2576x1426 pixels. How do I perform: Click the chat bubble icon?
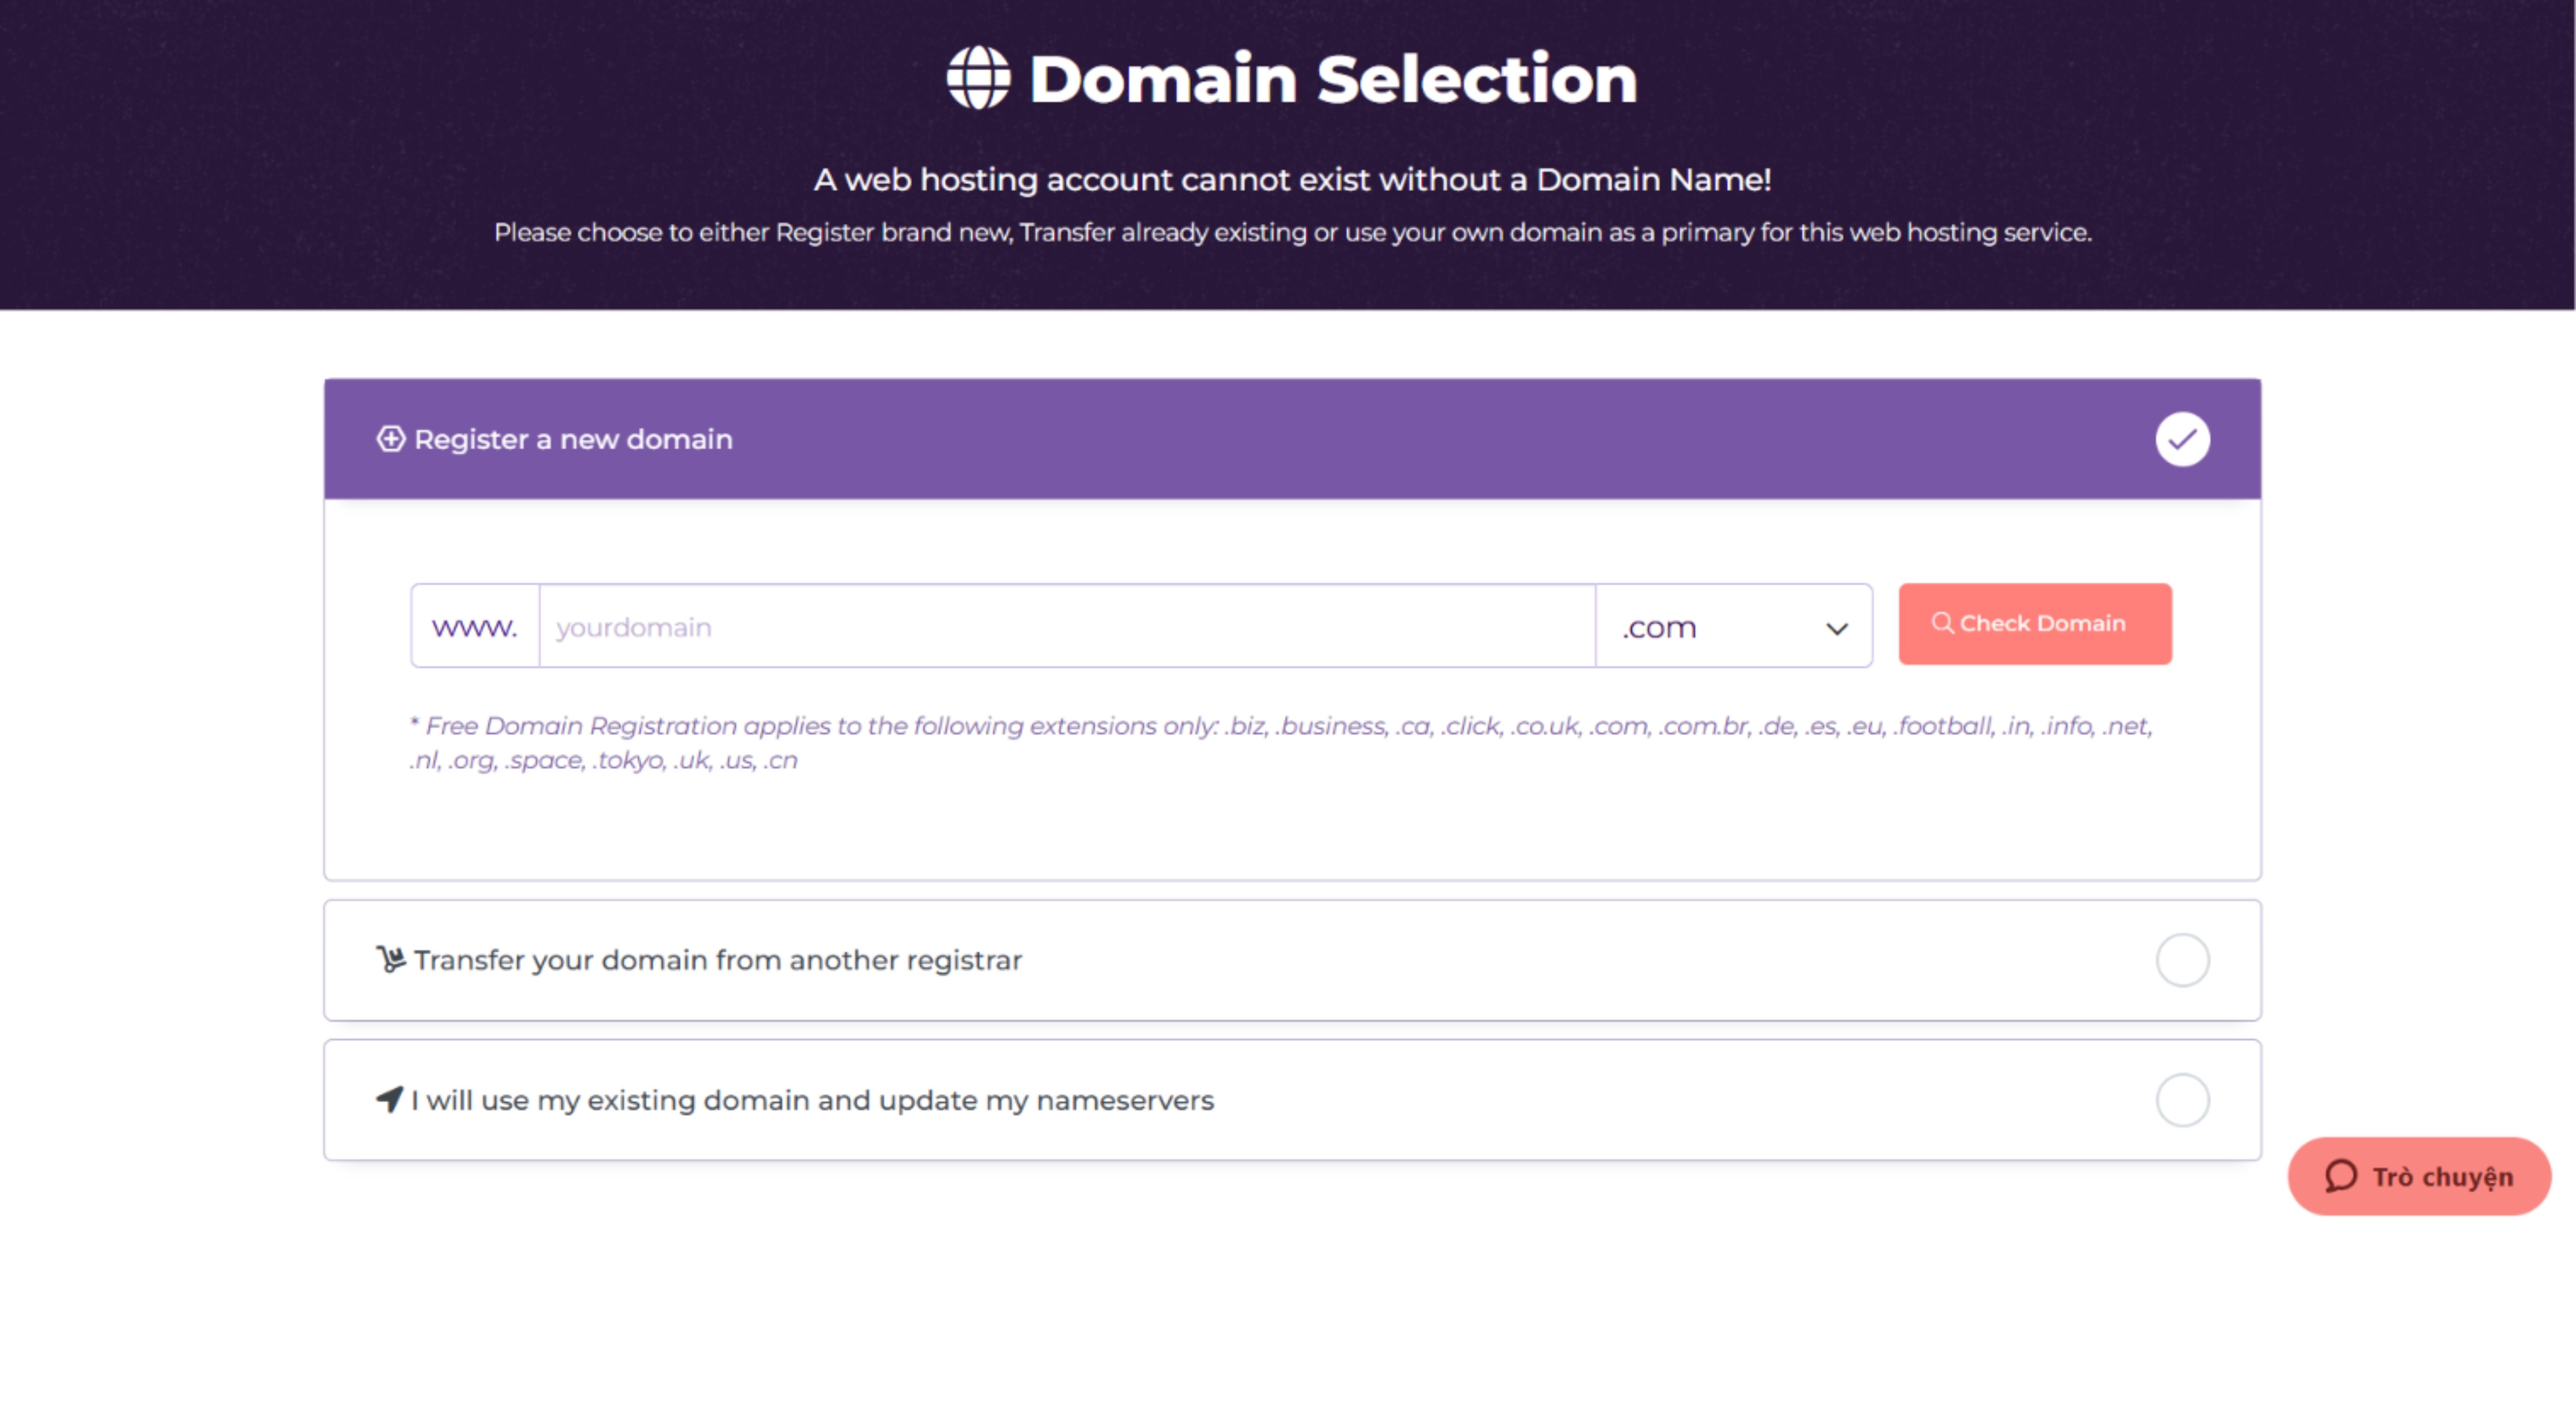(x=2341, y=1176)
